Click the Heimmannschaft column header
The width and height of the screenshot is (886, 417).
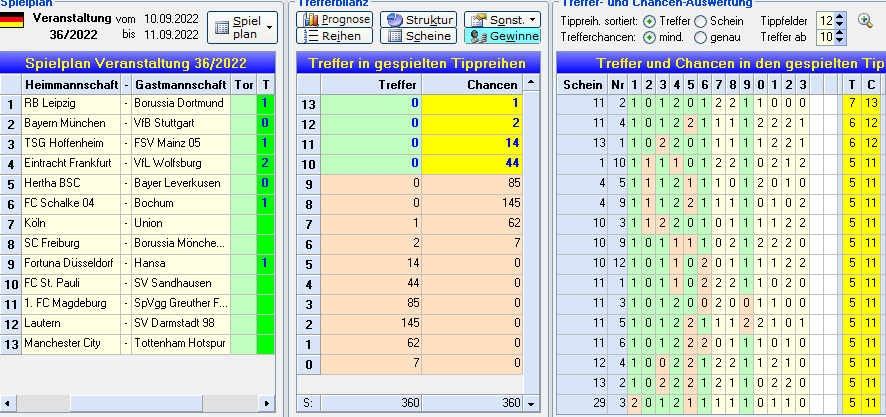pos(71,85)
